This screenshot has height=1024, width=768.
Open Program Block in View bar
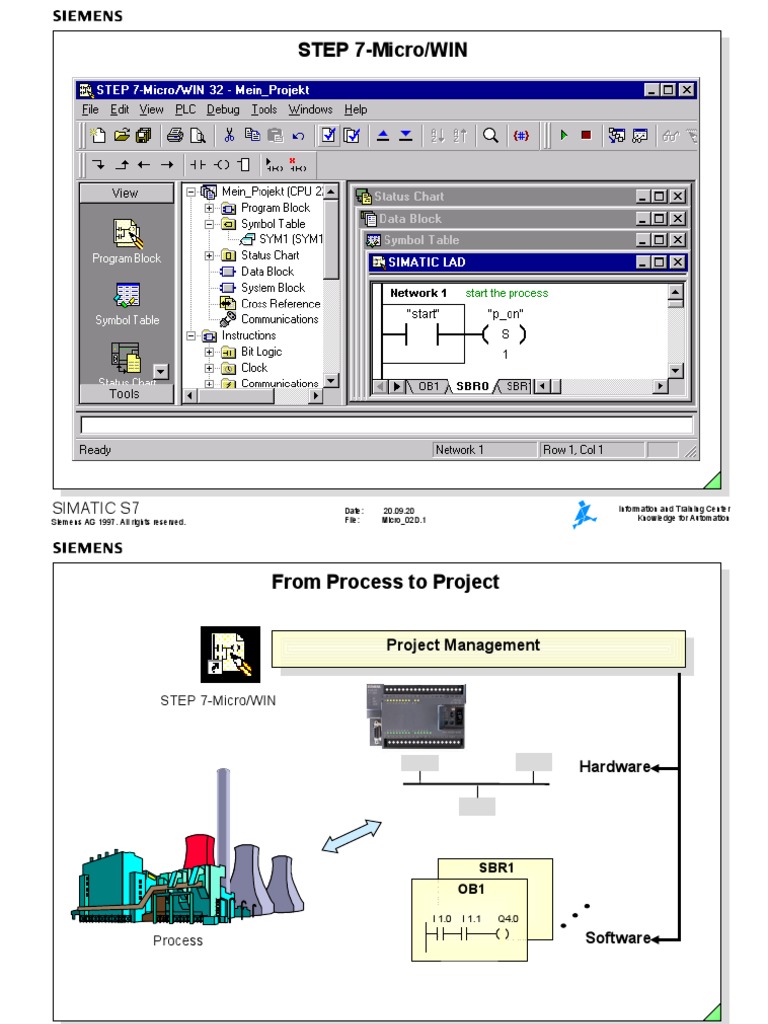pyautogui.click(x=127, y=242)
